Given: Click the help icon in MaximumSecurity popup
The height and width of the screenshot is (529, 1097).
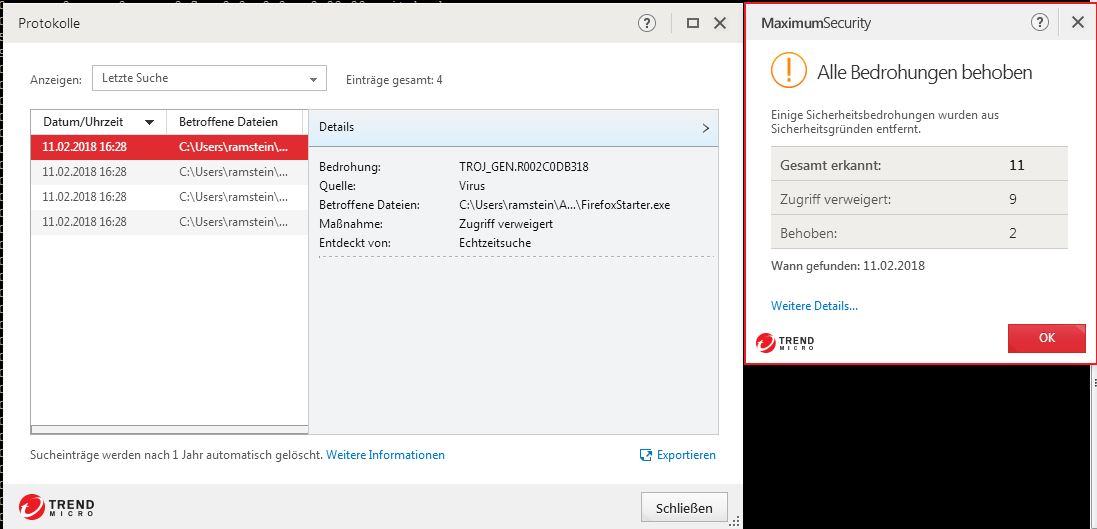Looking at the screenshot, I should (1040, 22).
